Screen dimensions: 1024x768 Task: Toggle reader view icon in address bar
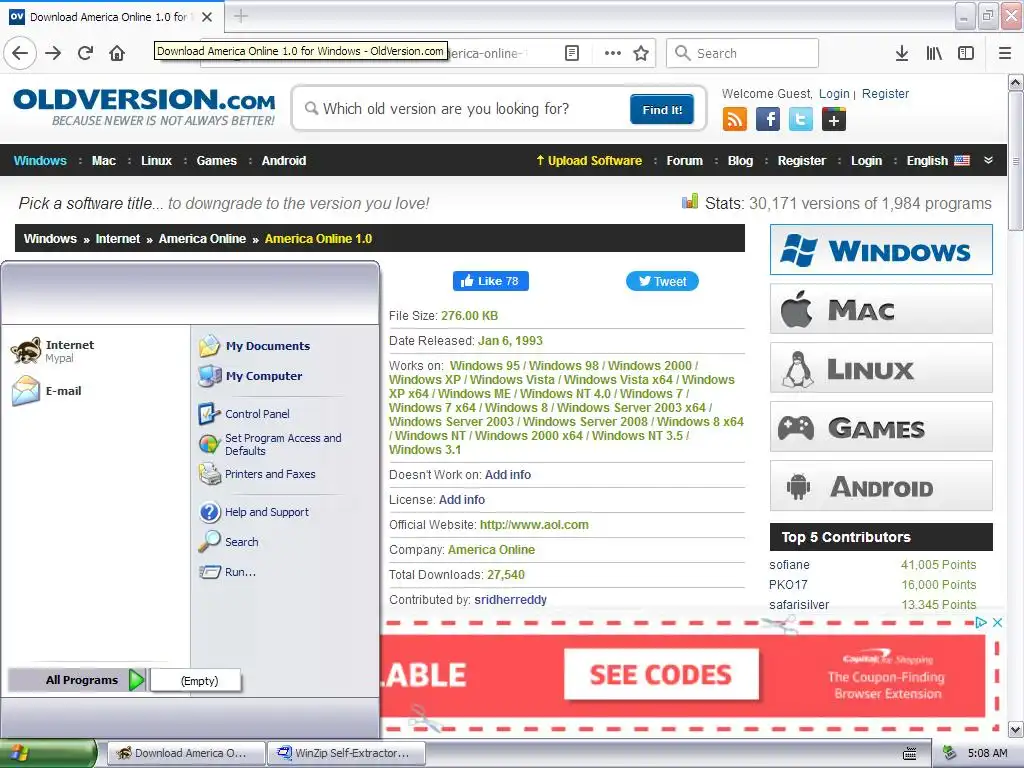point(571,53)
